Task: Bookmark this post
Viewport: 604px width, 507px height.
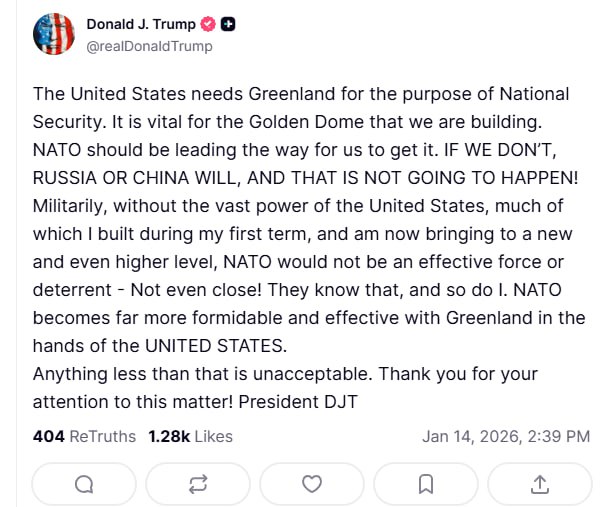Action: 425,484
